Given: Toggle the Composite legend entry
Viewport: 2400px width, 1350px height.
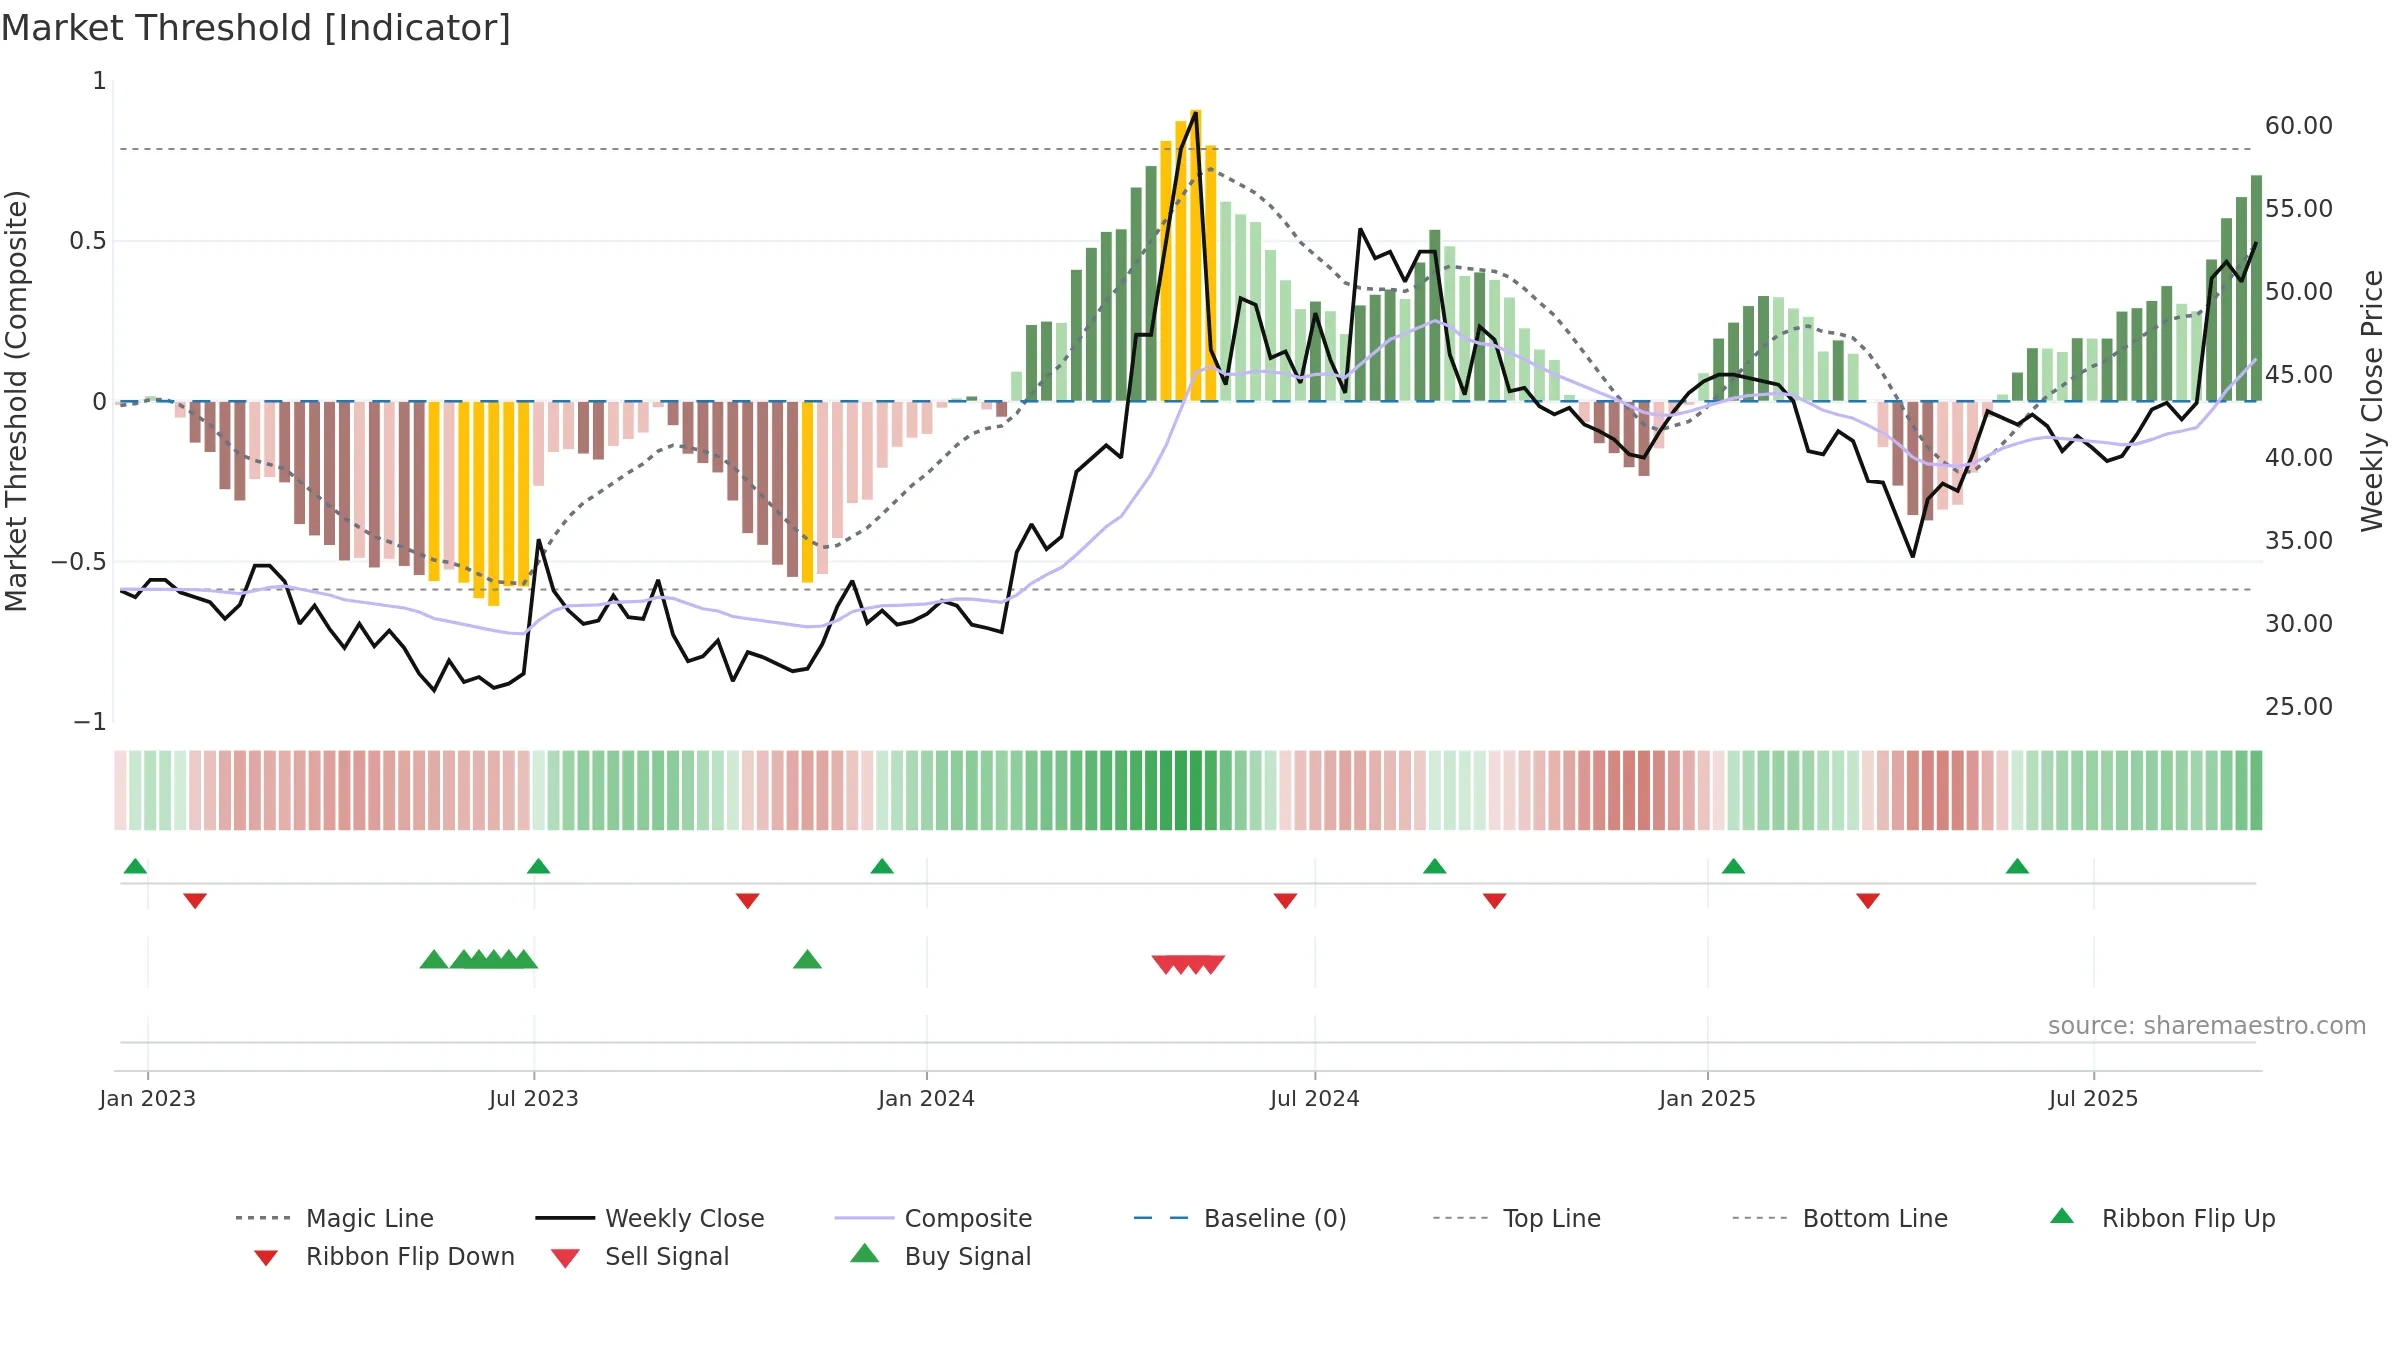Looking at the screenshot, I should (933, 1218).
